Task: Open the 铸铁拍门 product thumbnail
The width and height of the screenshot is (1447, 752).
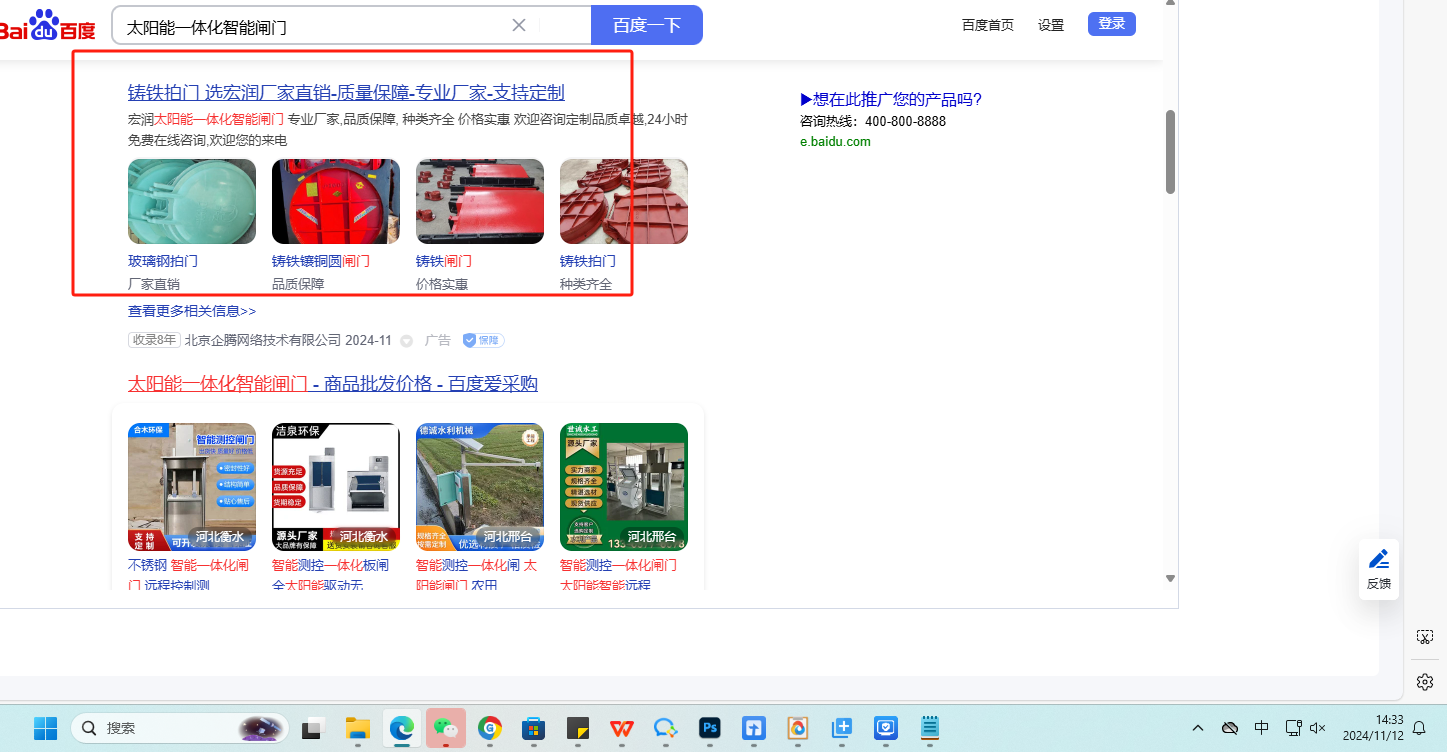Action: coord(624,201)
